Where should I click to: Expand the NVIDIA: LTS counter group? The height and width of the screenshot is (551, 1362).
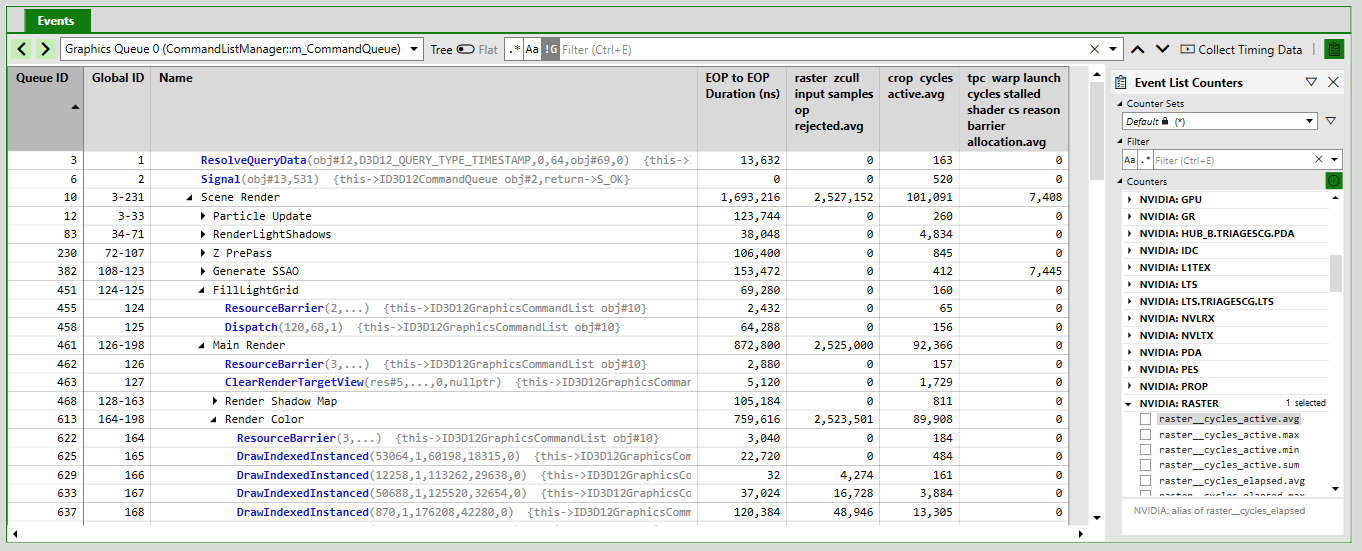click(x=1131, y=284)
